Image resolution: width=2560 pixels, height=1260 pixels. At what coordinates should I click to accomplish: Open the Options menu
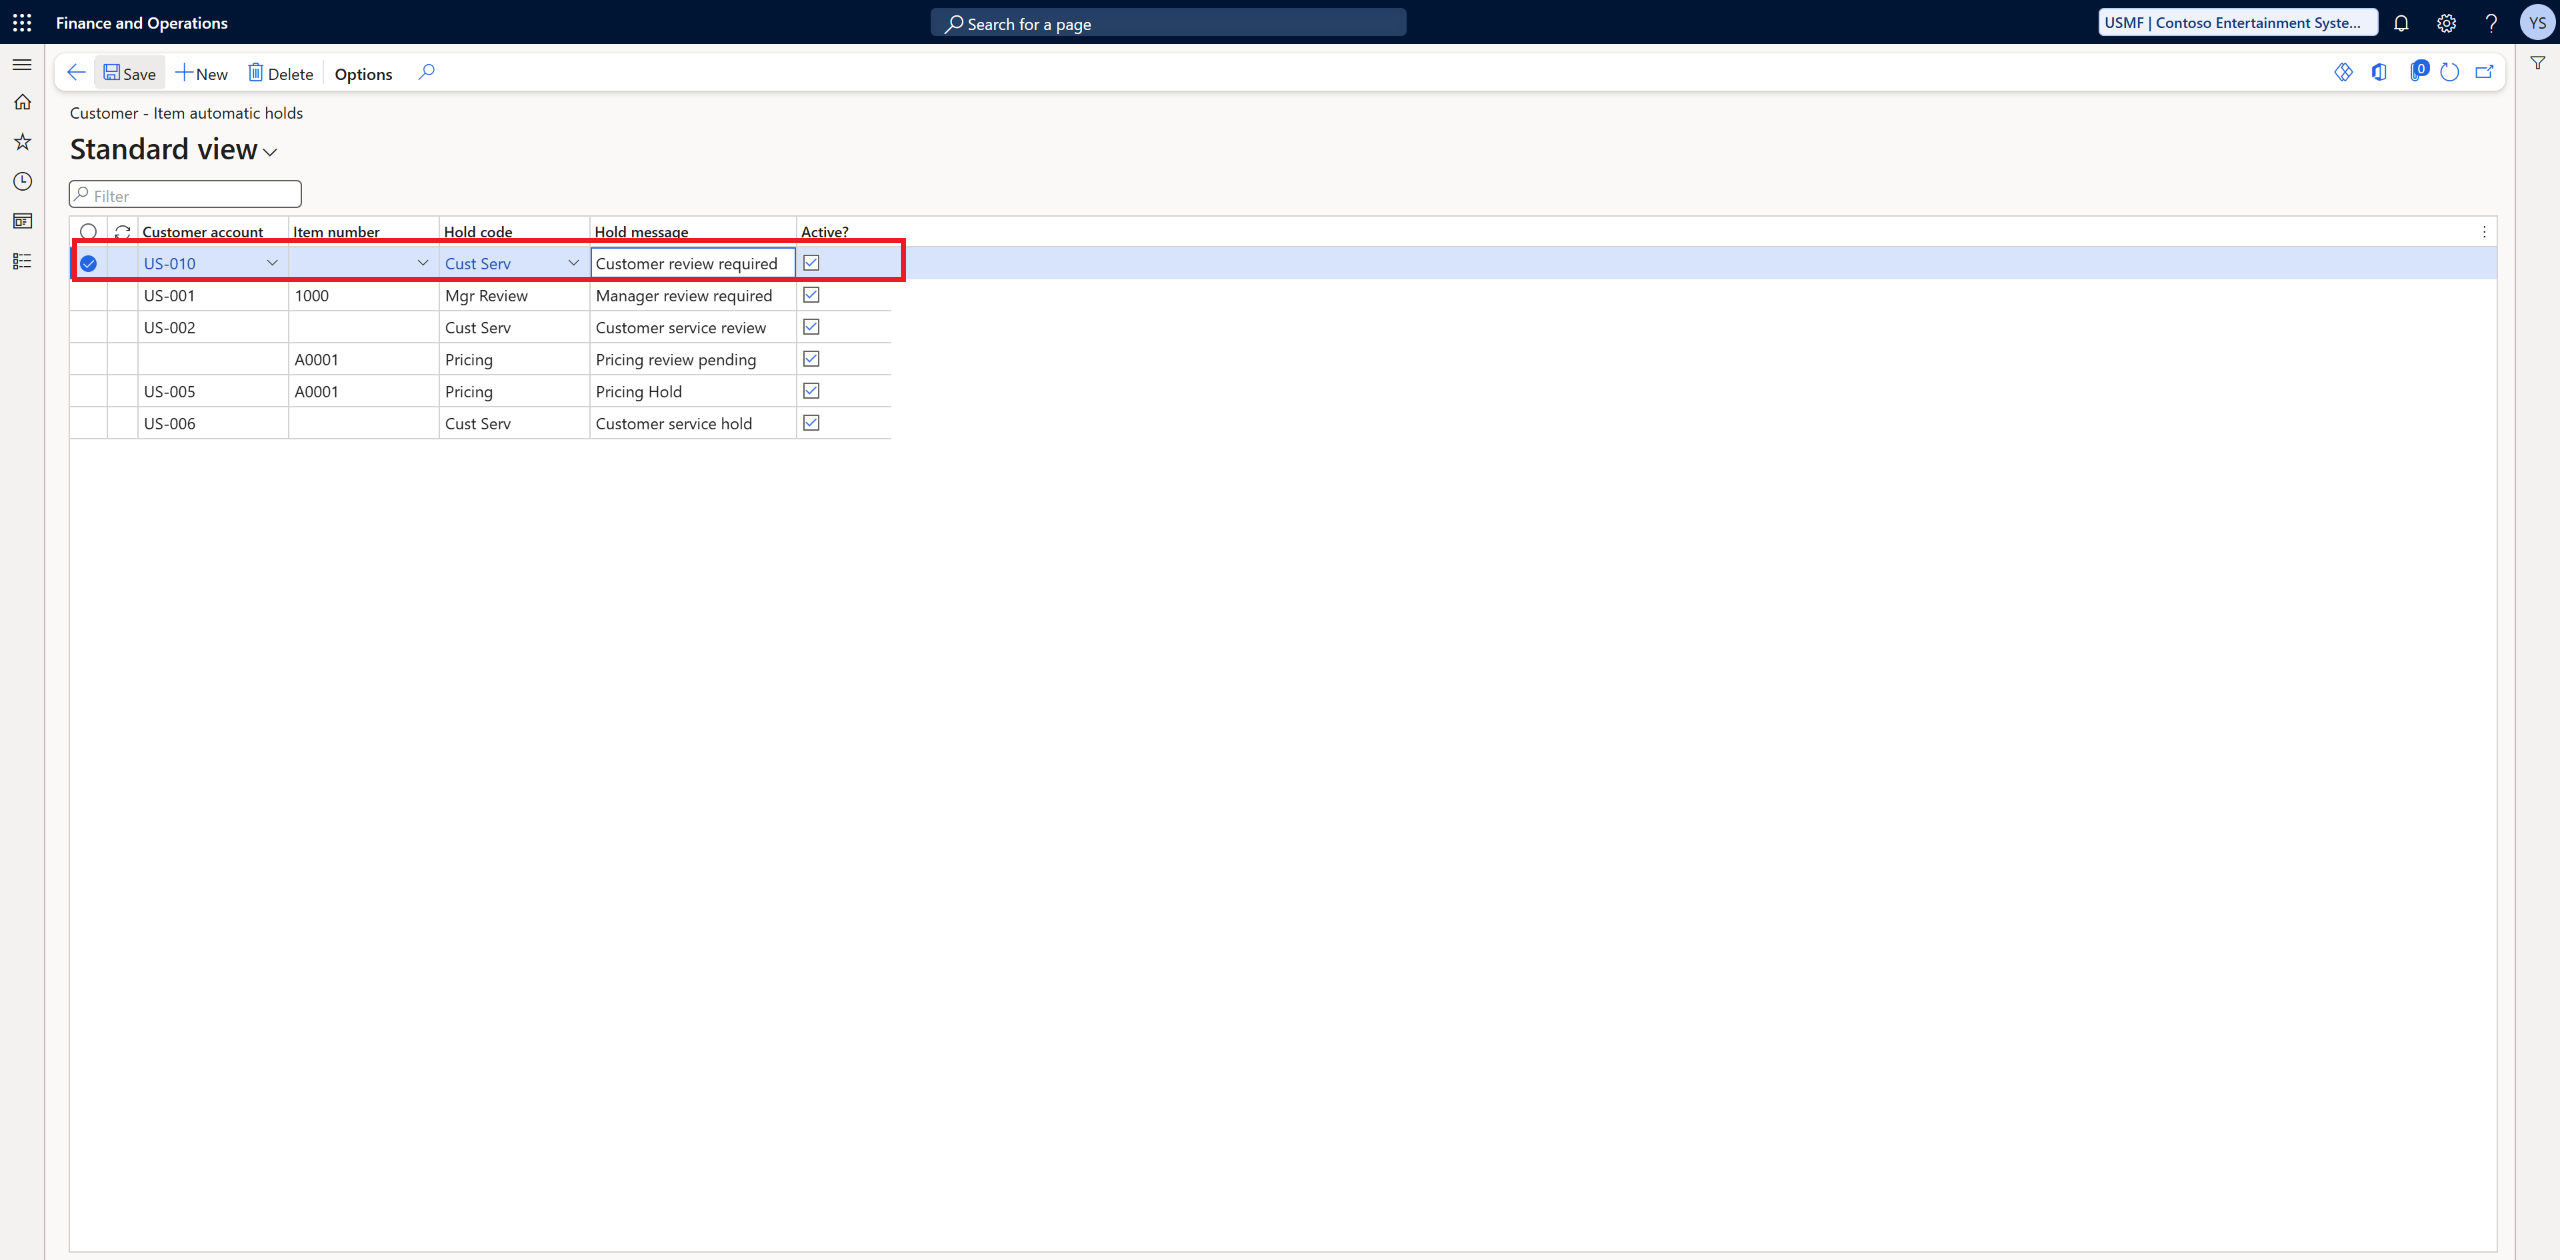(x=362, y=73)
